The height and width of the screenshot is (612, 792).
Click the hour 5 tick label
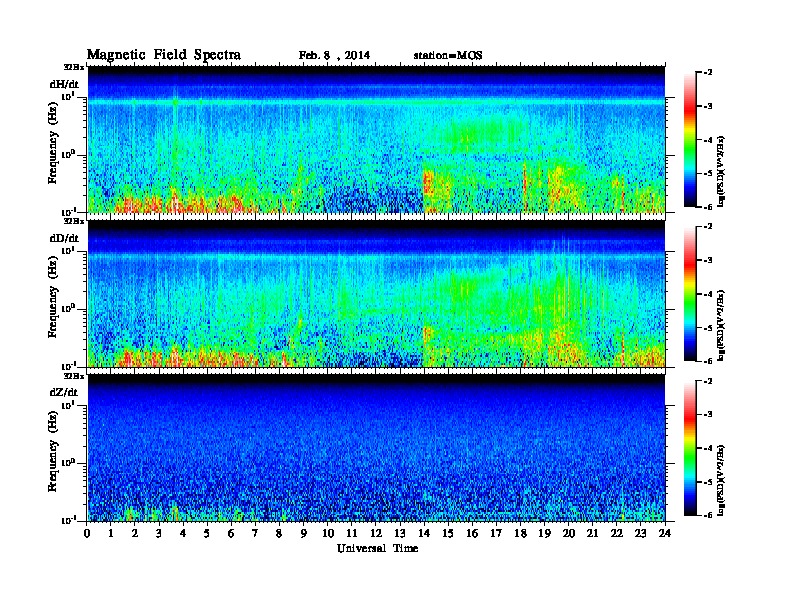[x=207, y=533]
